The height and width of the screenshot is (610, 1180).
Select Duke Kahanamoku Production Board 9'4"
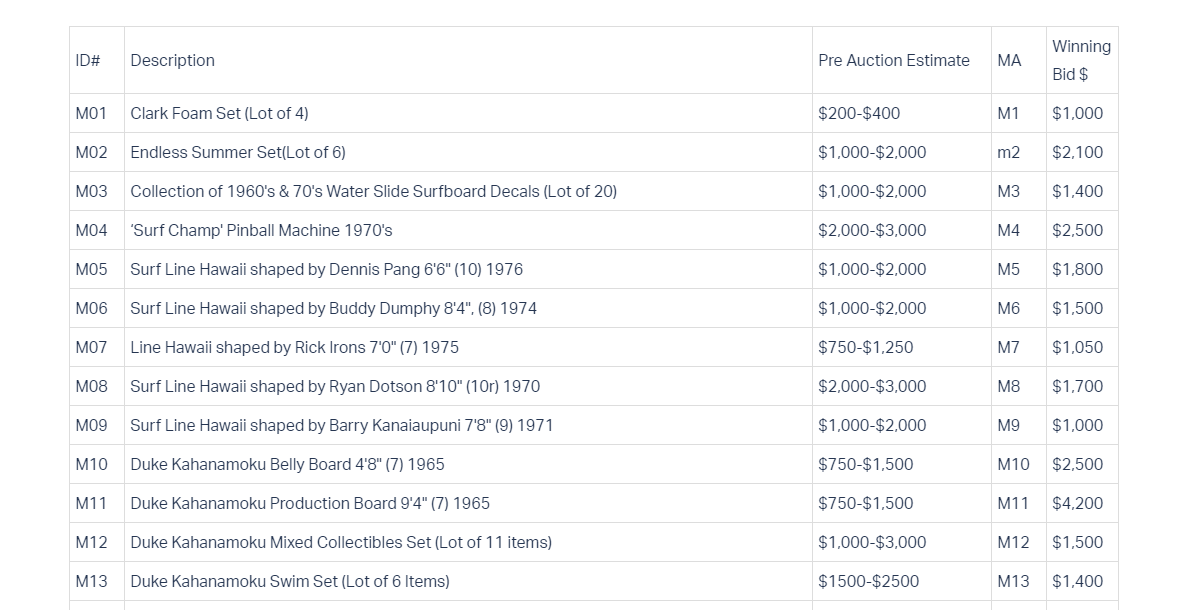click(309, 503)
